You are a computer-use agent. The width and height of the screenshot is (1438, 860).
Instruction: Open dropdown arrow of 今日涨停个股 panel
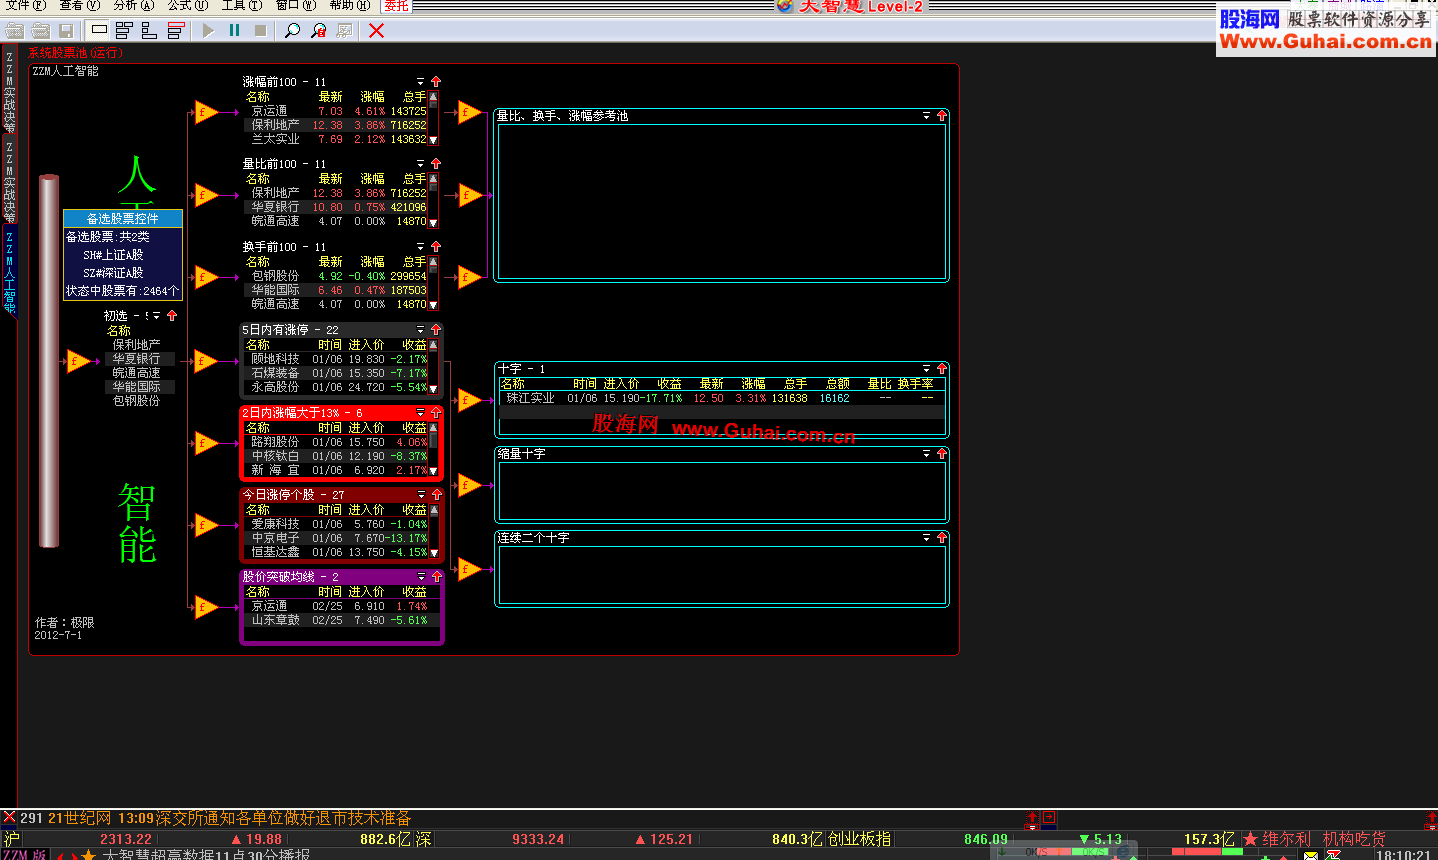(x=421, y=495)
